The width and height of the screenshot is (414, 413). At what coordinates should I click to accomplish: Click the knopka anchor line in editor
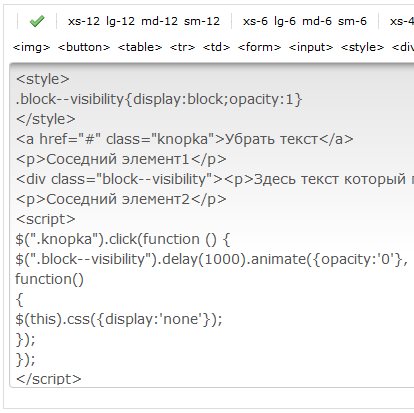point(184,139)
